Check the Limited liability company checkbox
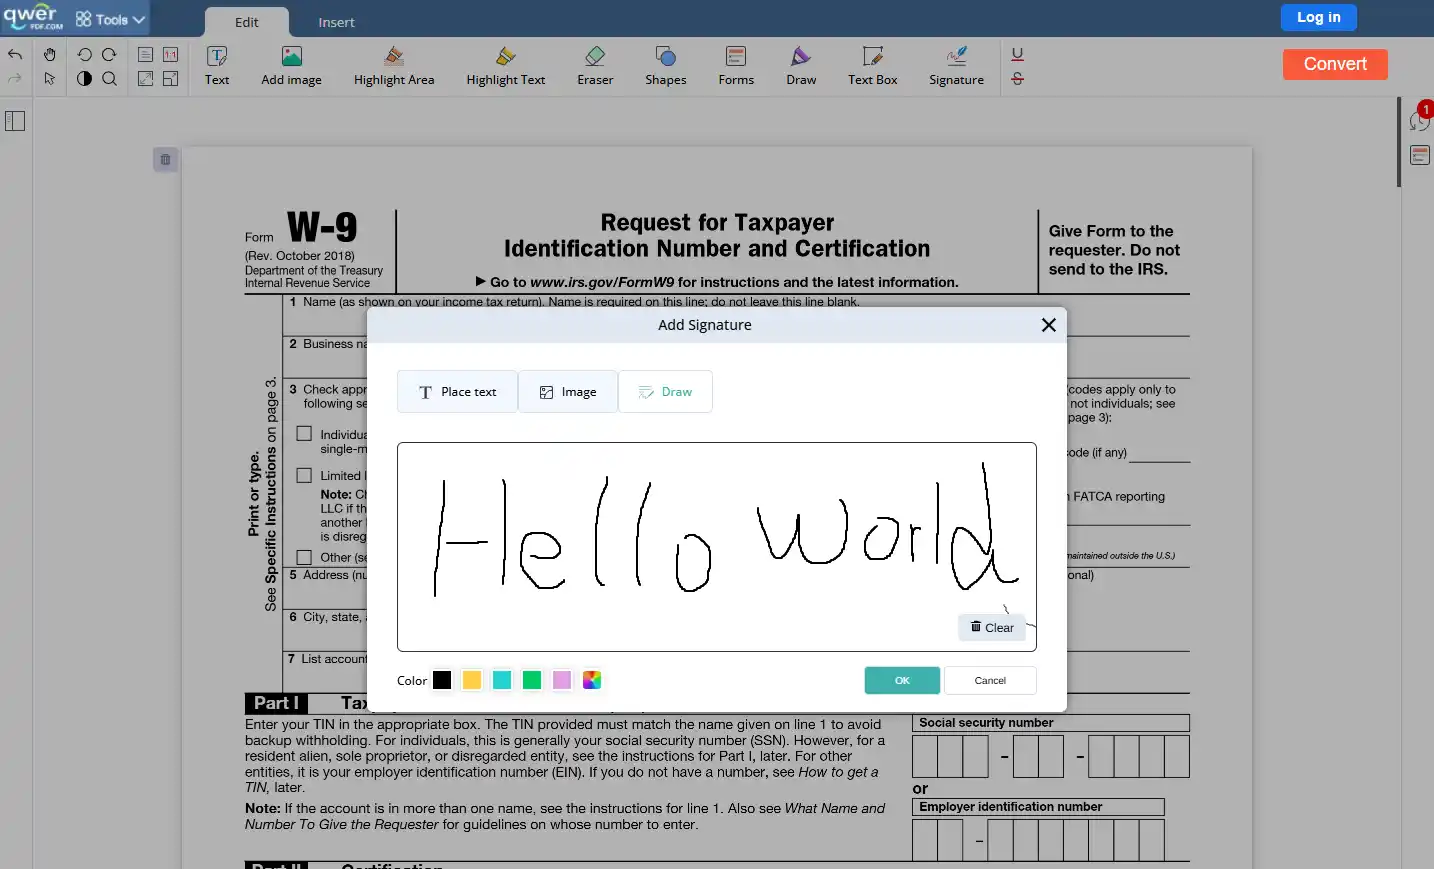The width and height of the screenshot is (1434, 869). [304, 475]
